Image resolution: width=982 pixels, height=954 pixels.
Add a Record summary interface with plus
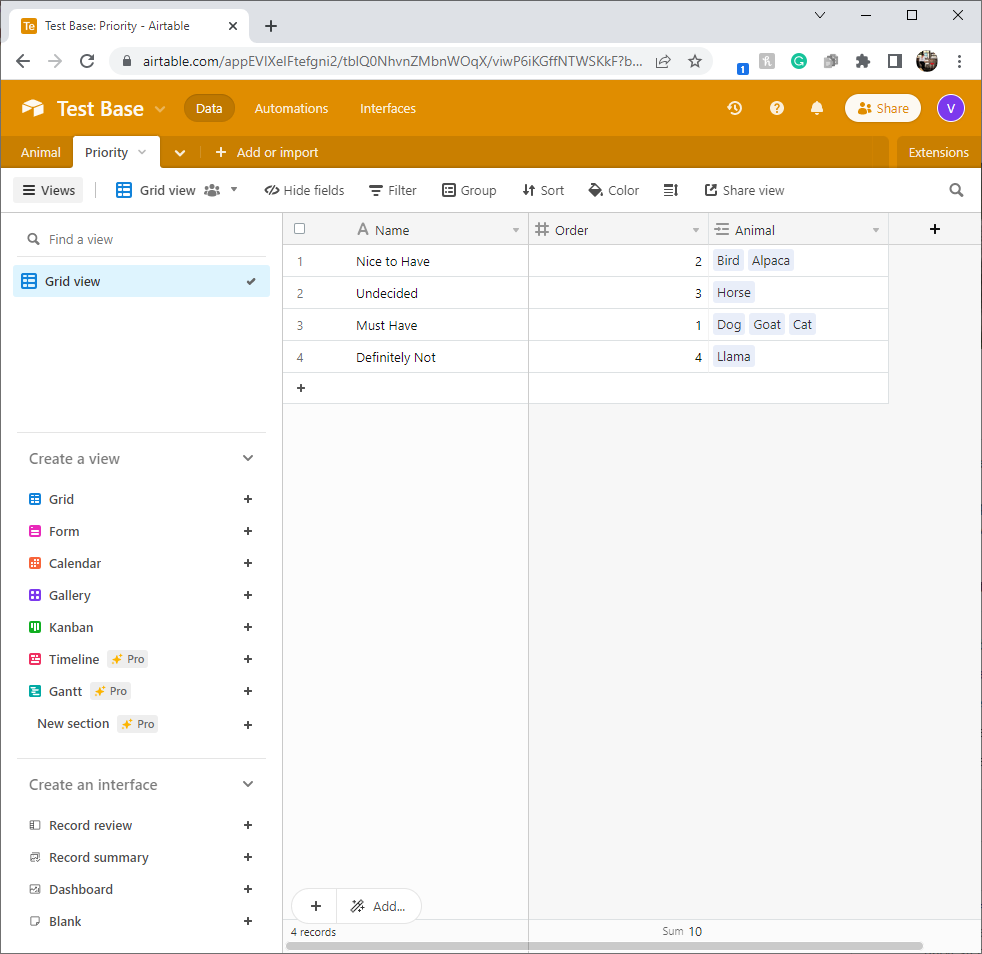coord(248,857)
